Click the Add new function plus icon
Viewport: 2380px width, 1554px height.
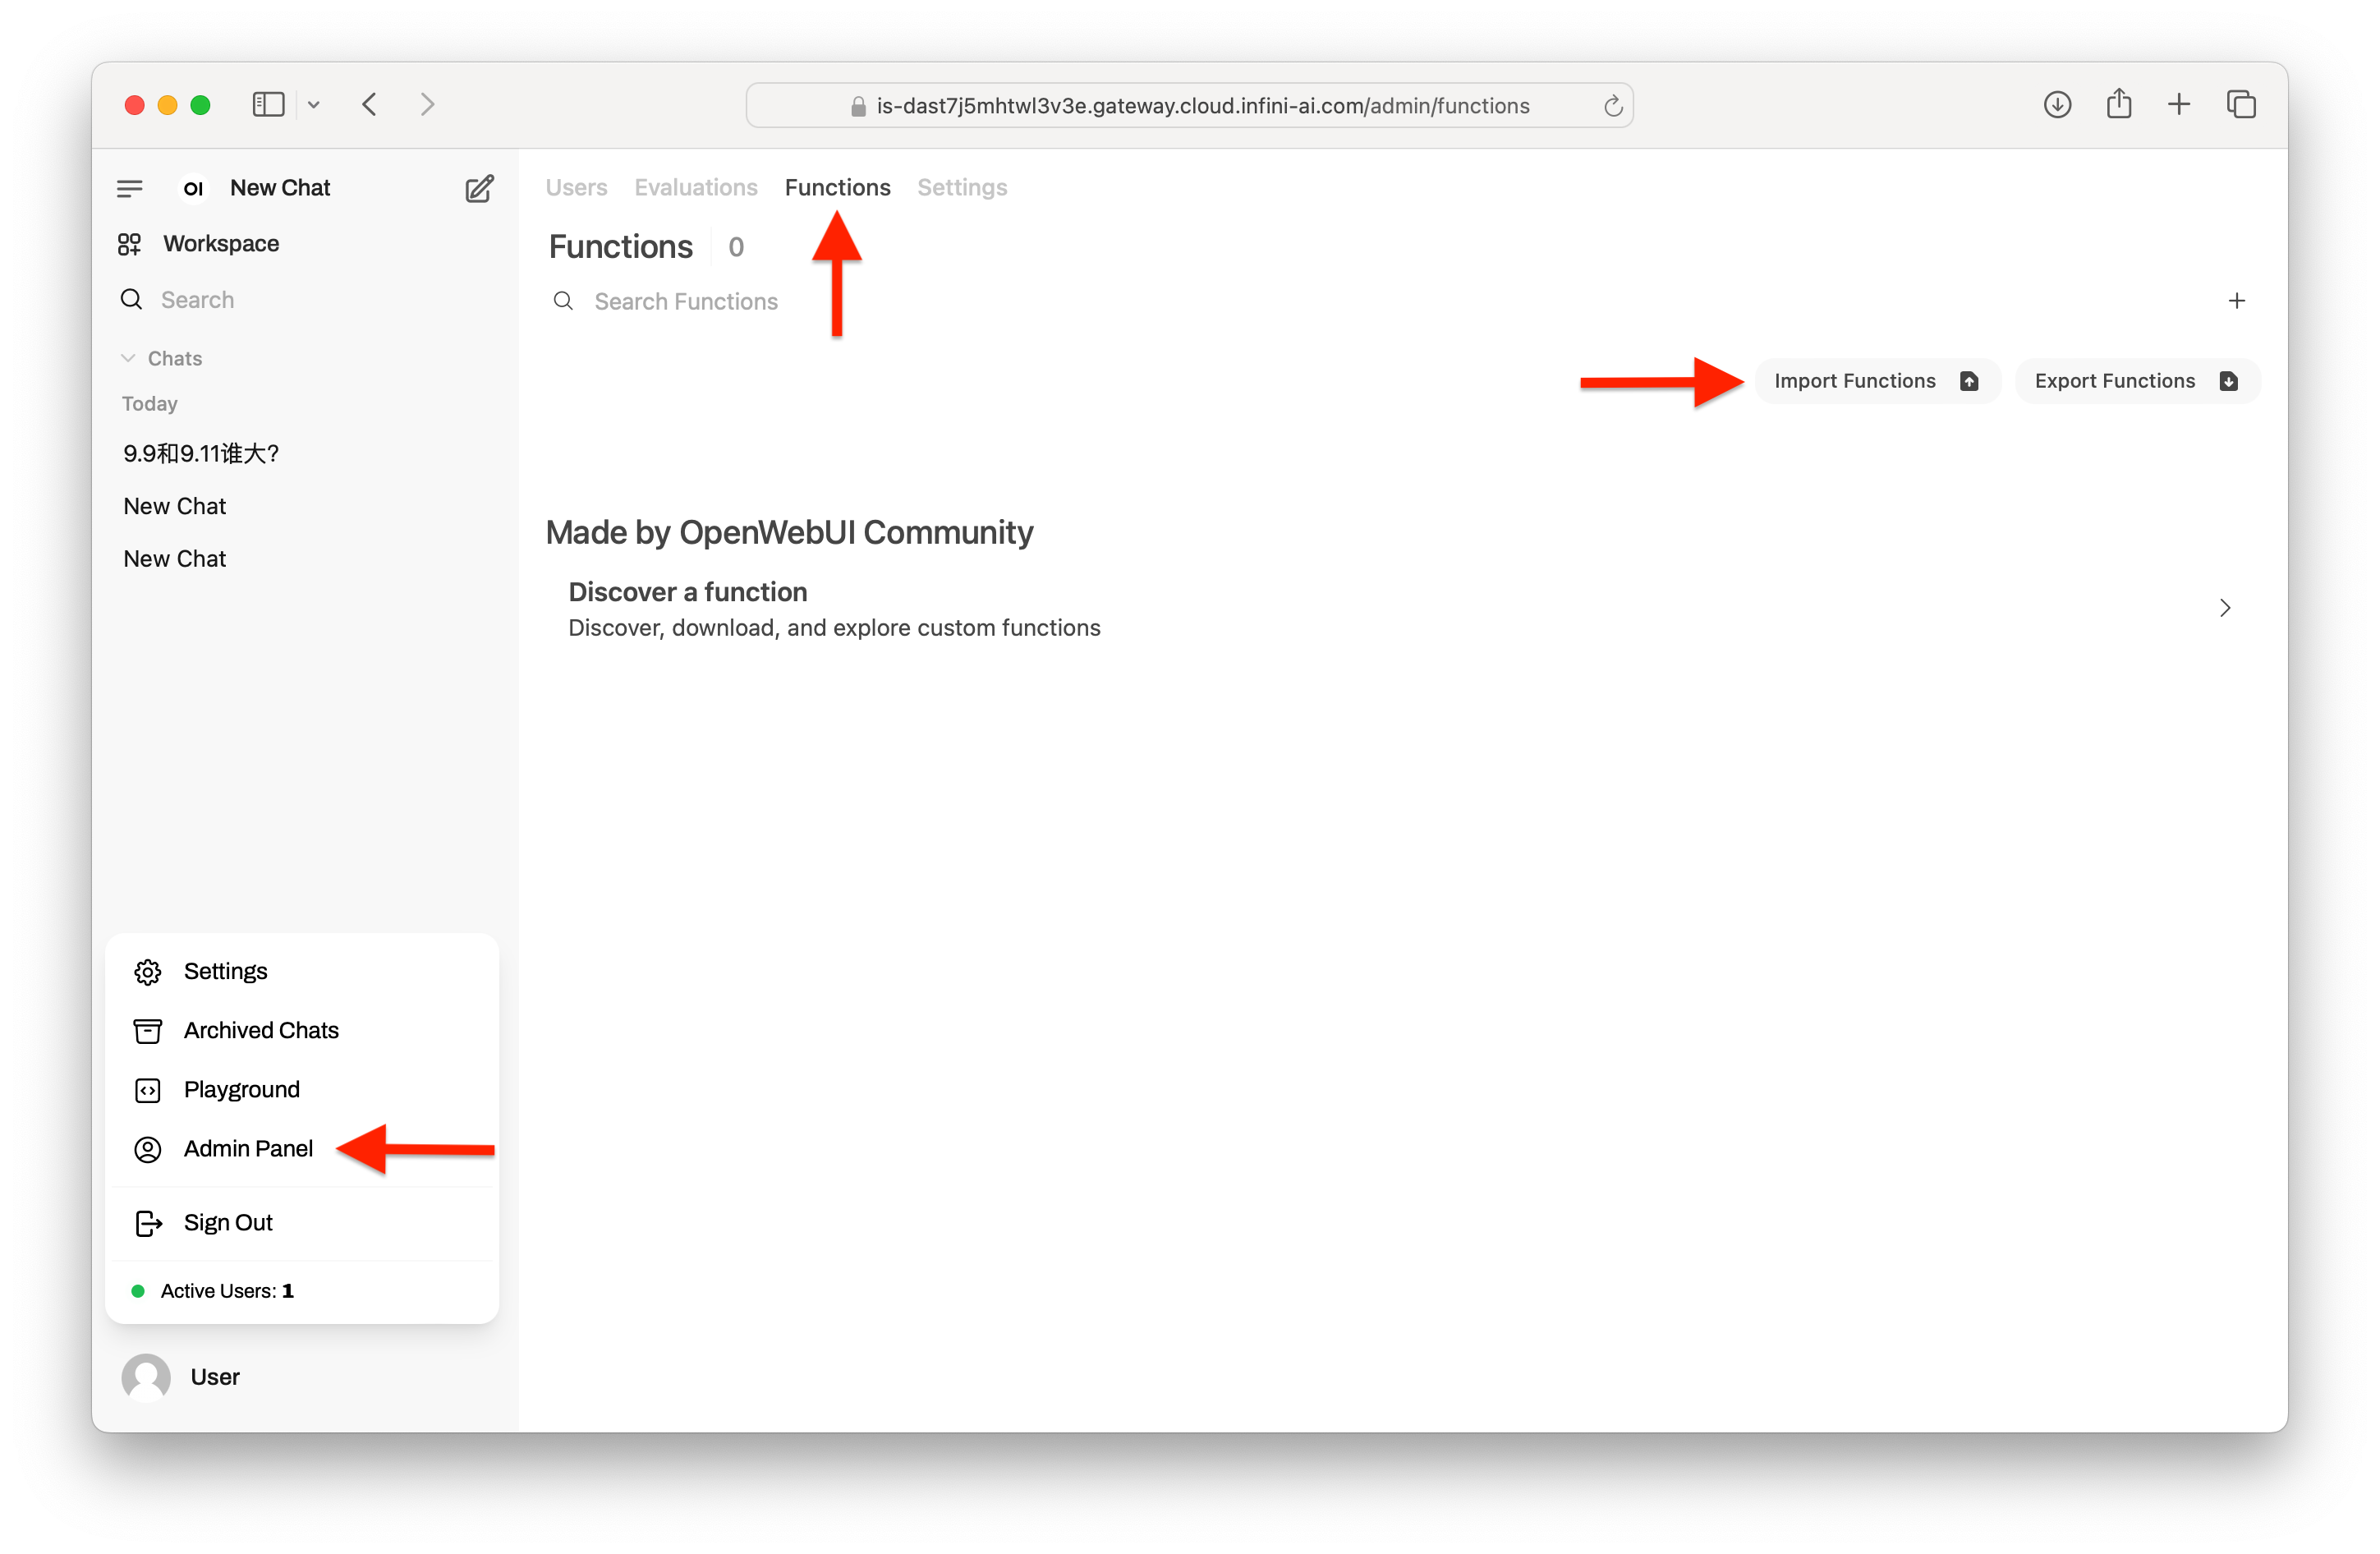(x=2236, y=300)
